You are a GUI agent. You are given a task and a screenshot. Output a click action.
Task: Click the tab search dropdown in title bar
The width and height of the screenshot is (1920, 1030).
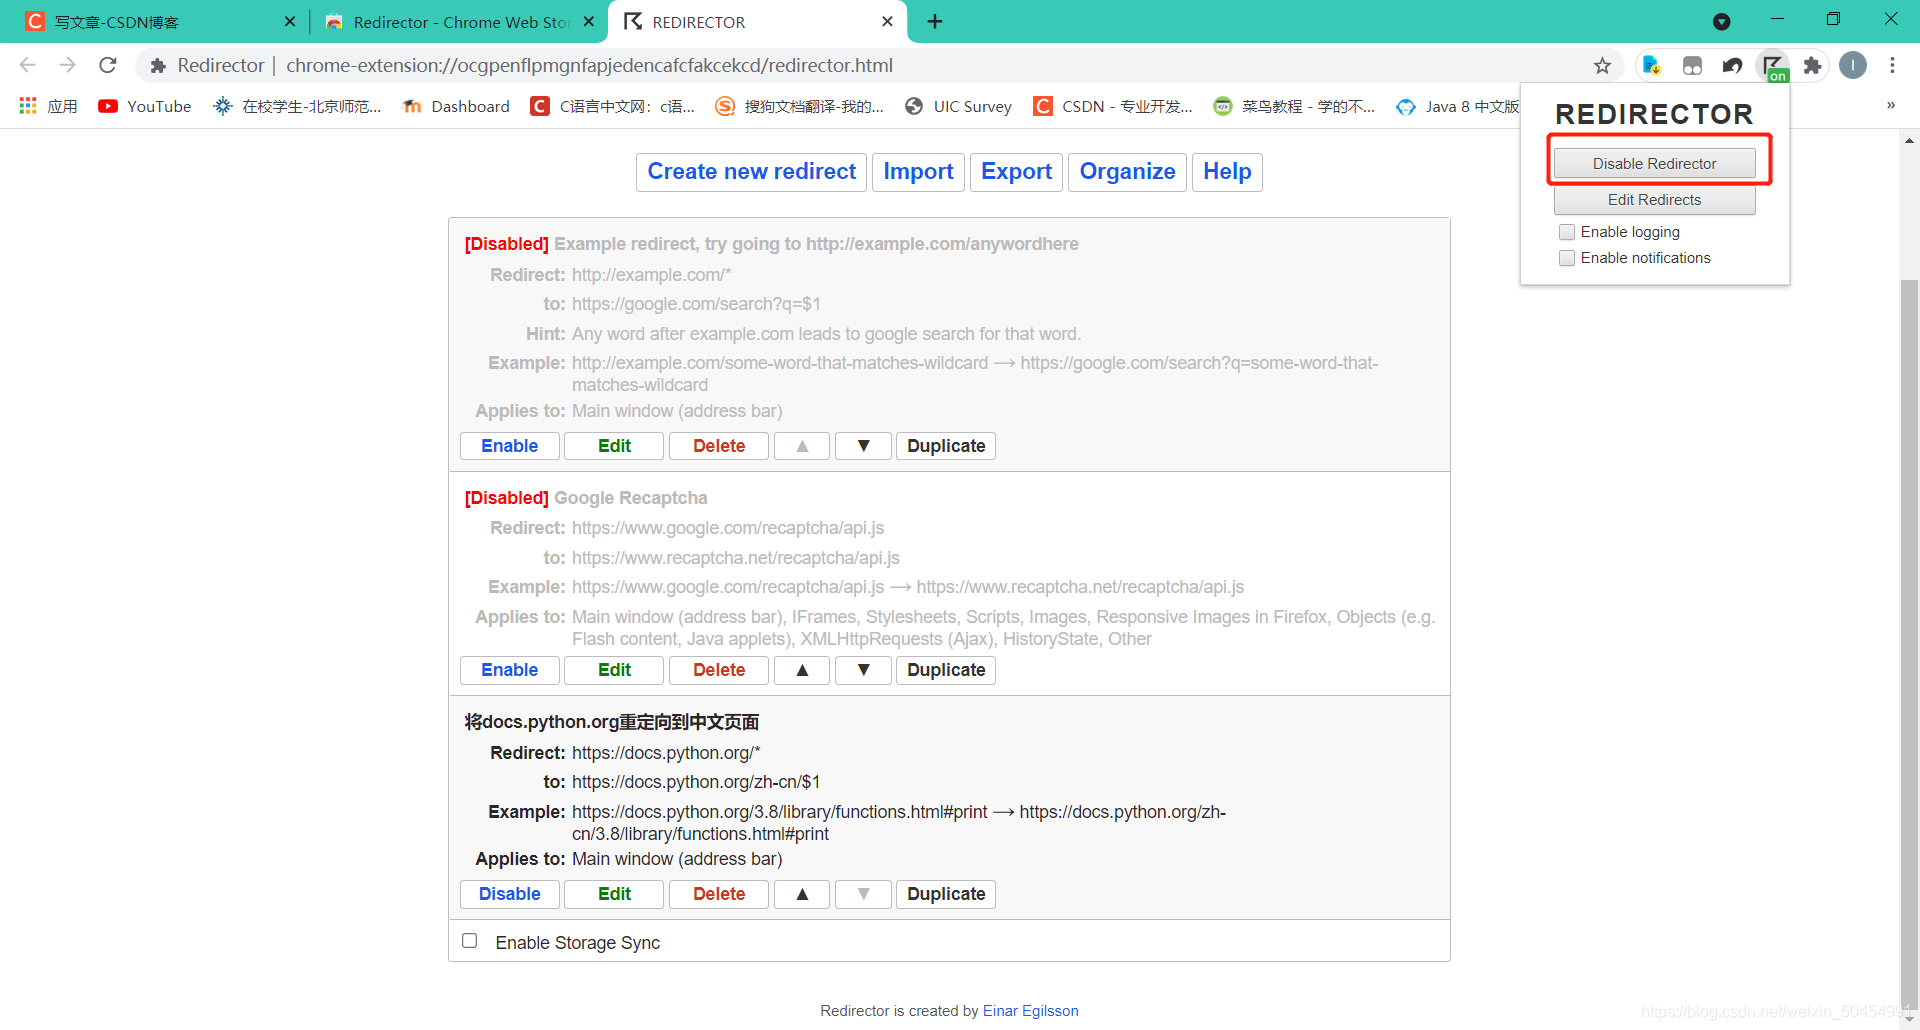click(x=1721, y=22)
